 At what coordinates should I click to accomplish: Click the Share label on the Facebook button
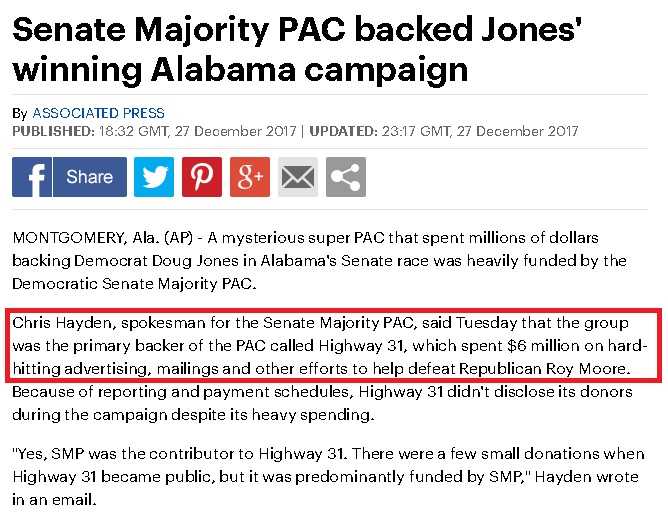89,177
